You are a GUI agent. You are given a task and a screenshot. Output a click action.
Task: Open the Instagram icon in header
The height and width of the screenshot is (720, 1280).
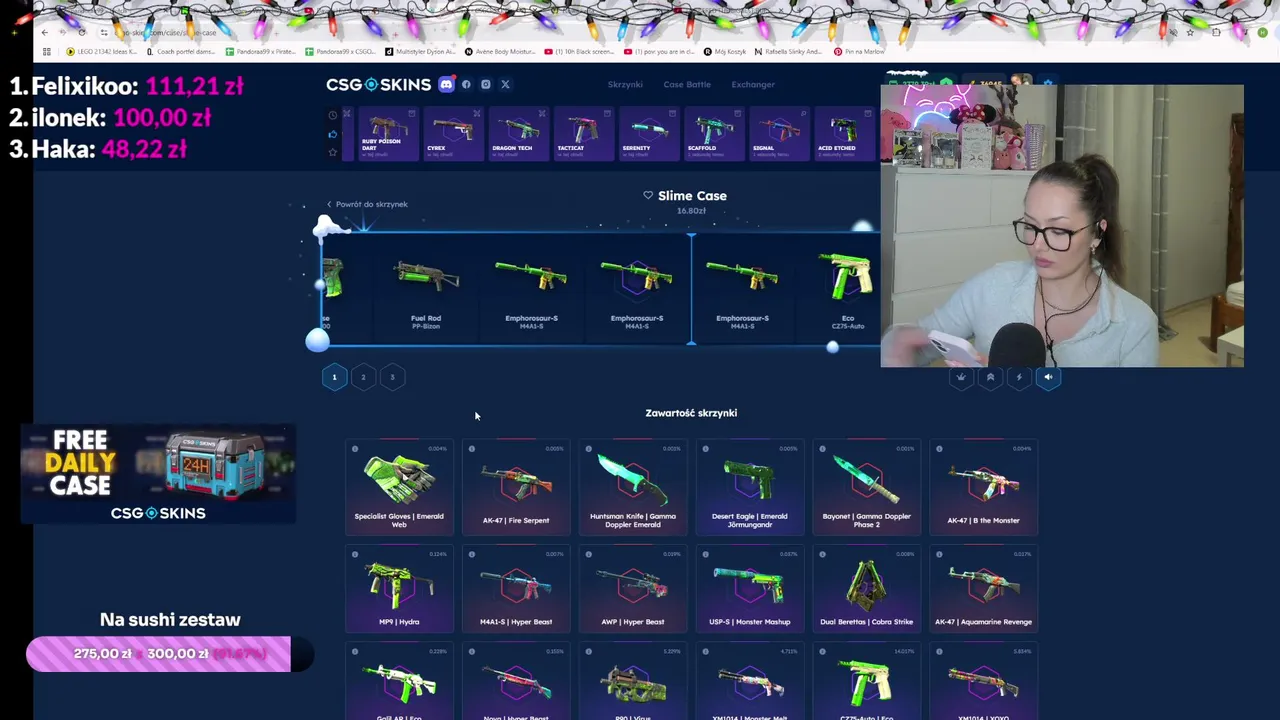click(486, 85)
